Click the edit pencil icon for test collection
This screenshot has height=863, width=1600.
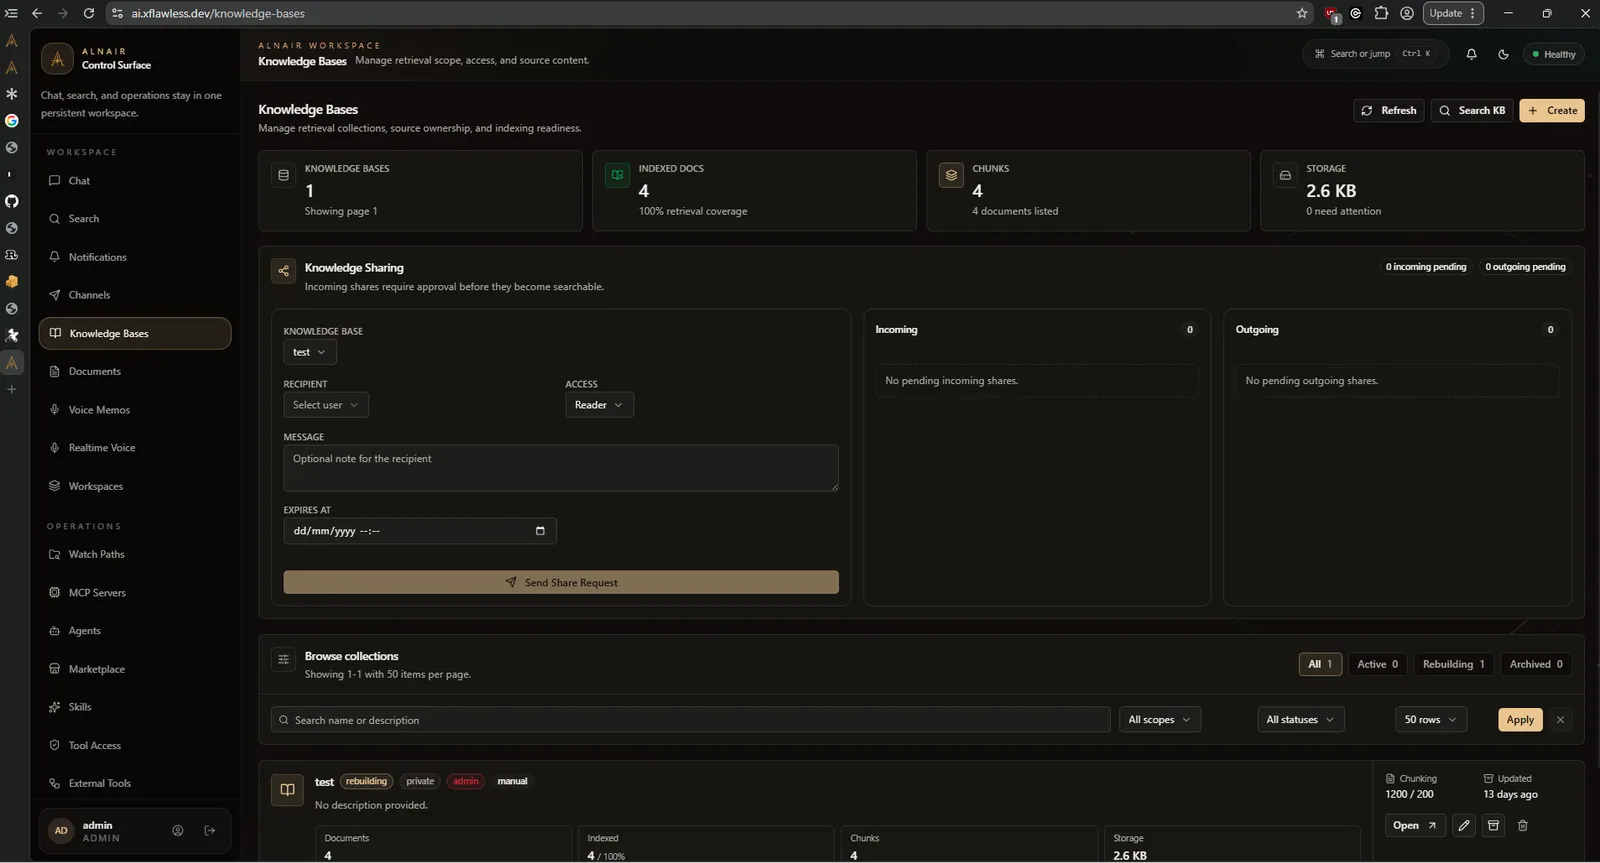(x=1464, y=825)
